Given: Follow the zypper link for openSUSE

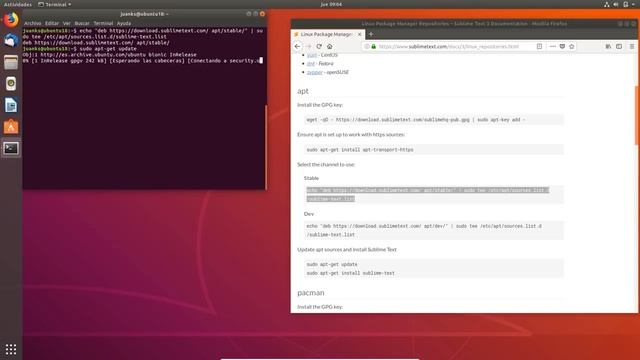Looking at the screenshot, I should [x=314, y=72].
